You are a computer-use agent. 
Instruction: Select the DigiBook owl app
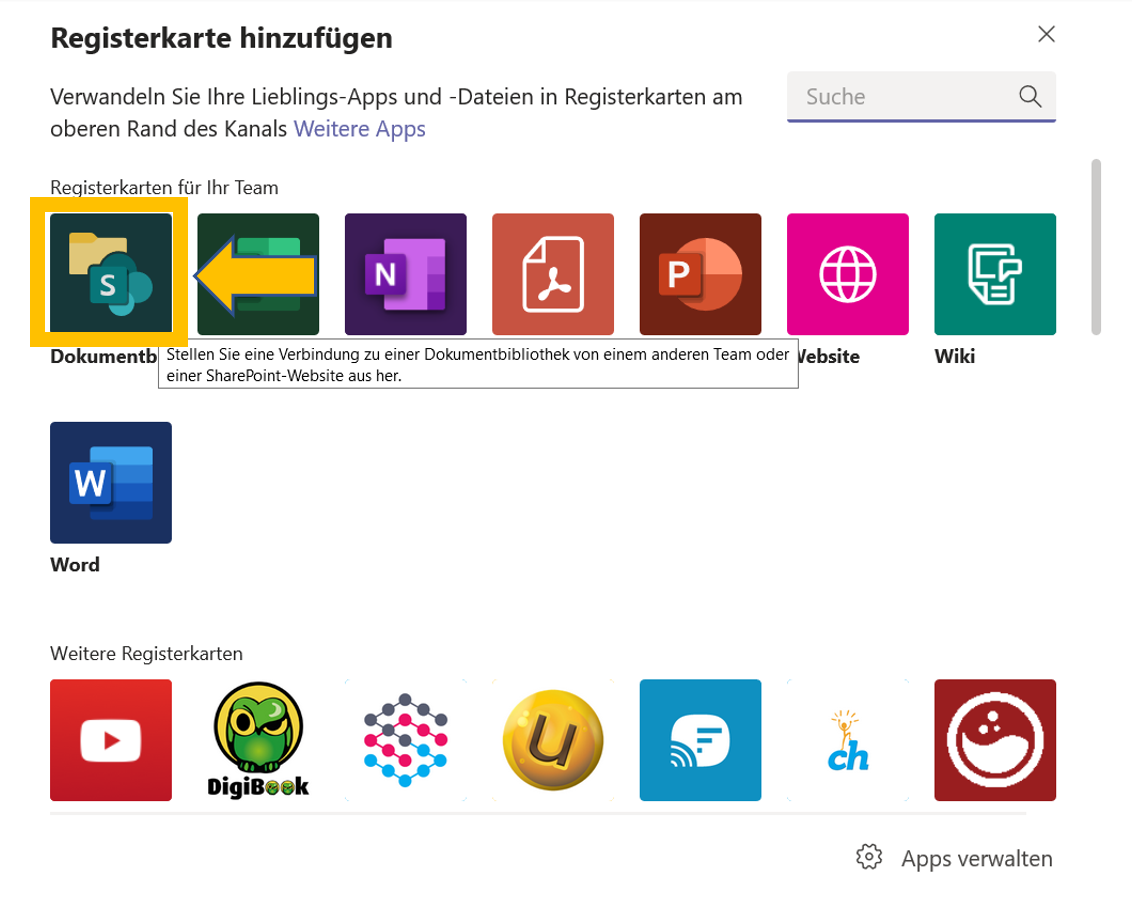pyautogui.click(x=258, y=740)
